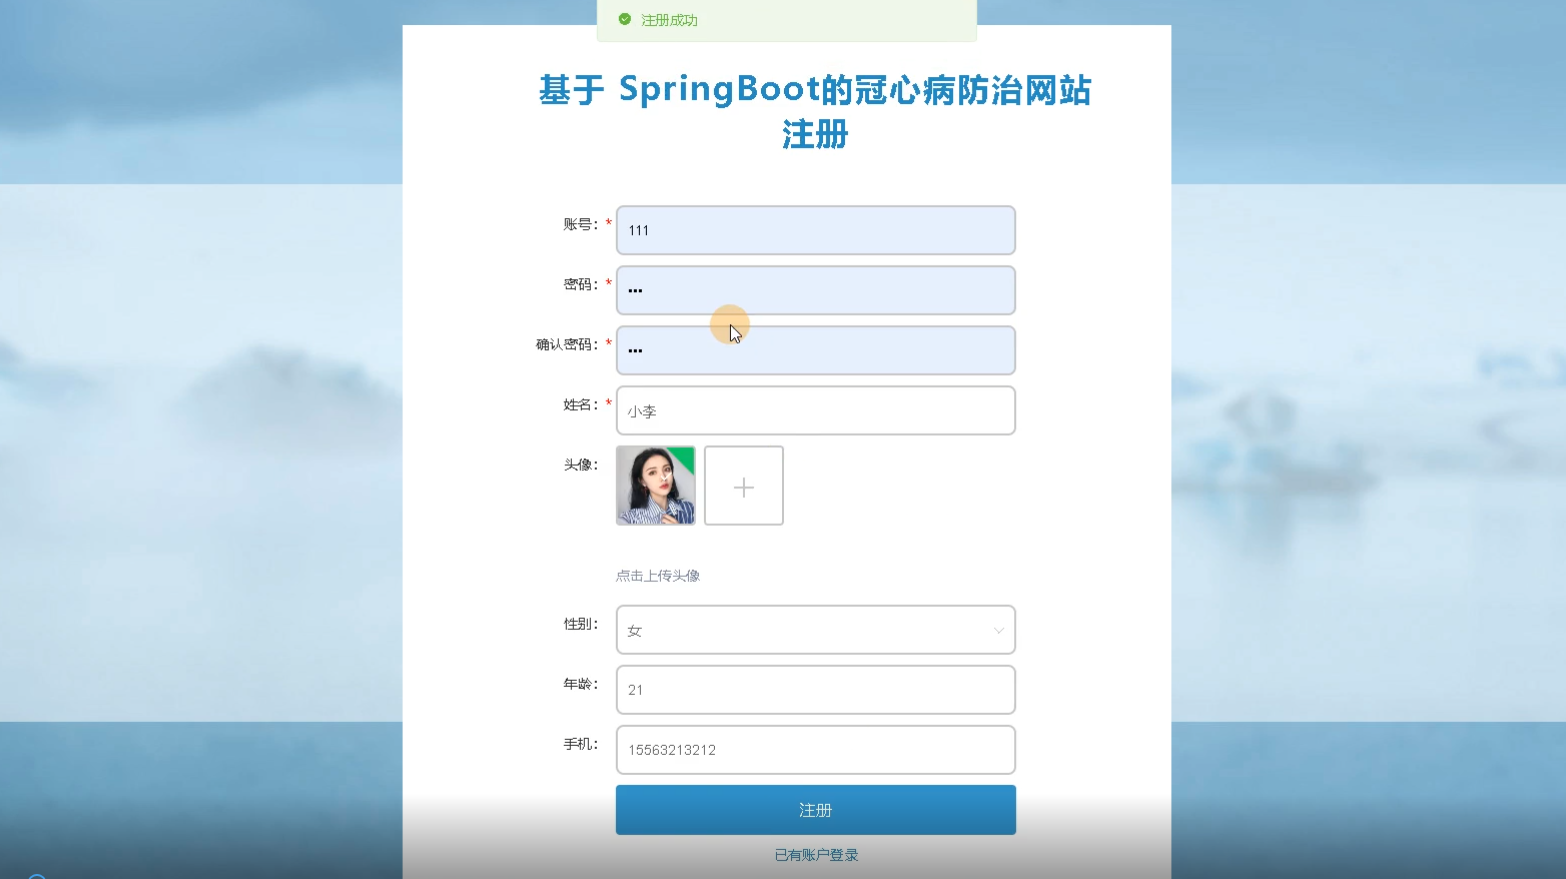The image size is (1566, 879).
Task: Click the 年龄 age field showing 21
Action: point(815,690)
